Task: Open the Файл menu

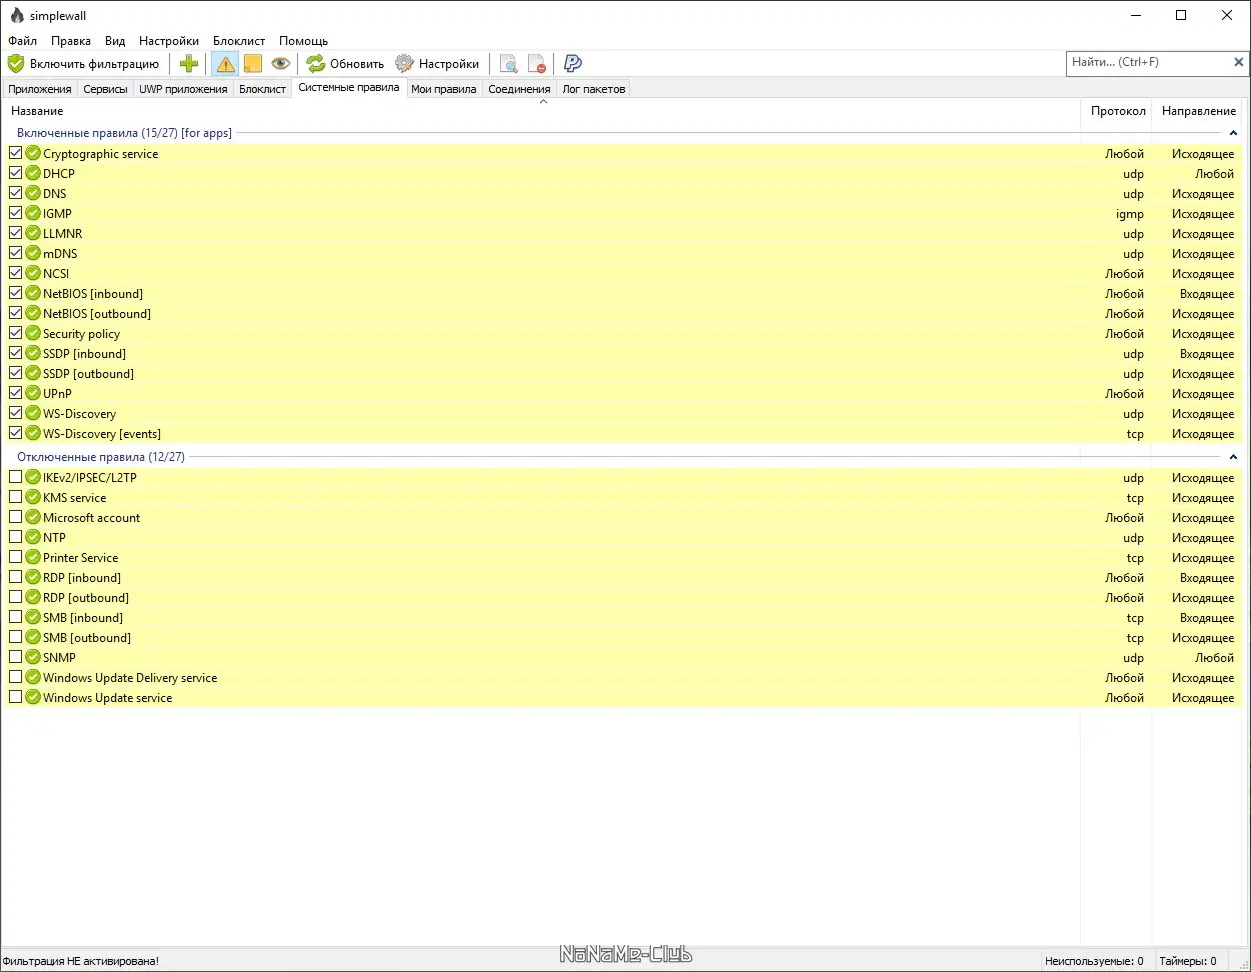Action: [x=22, y=41]
